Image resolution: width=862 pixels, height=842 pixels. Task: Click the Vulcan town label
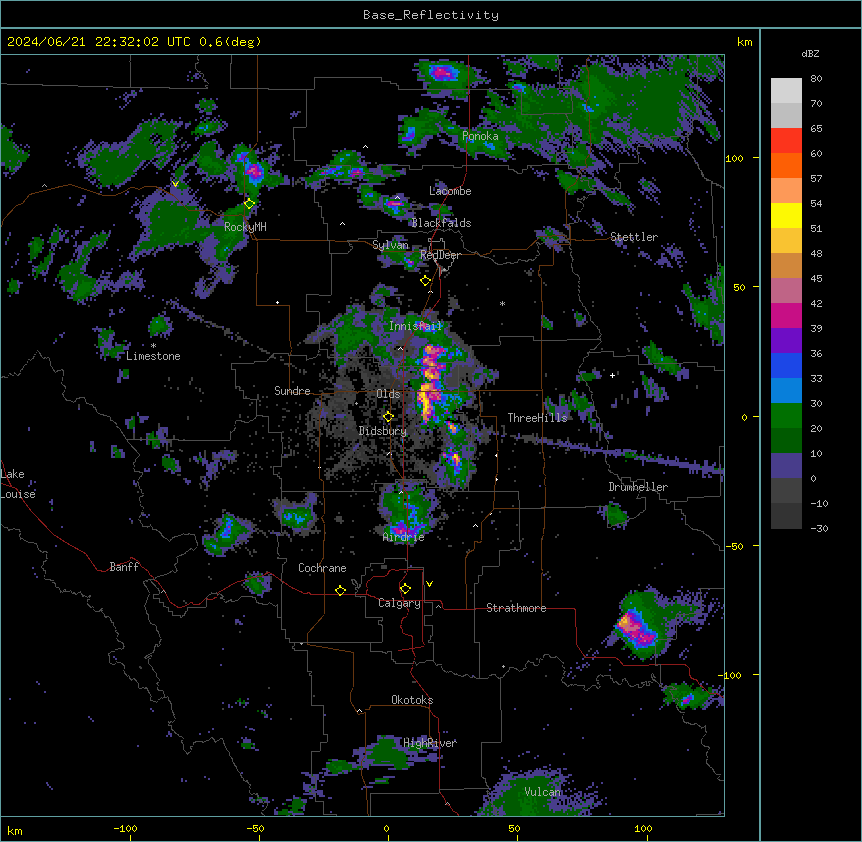point(543,792)
